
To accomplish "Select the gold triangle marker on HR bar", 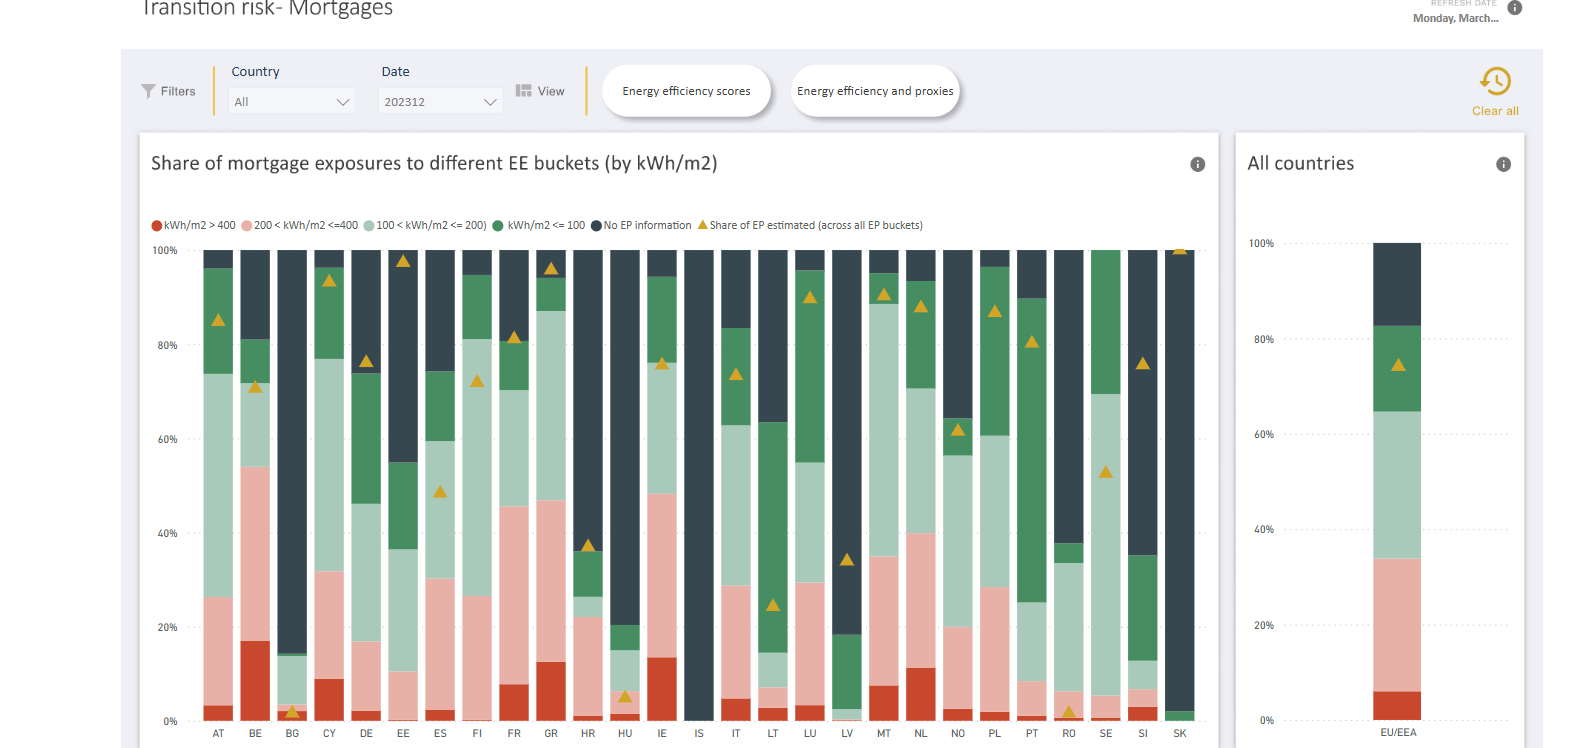I will [588, 545].
